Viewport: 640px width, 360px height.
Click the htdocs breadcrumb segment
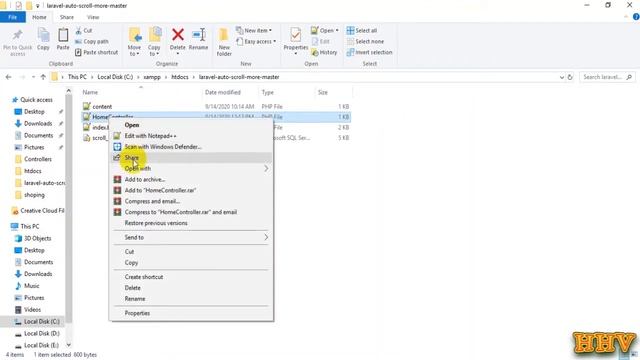(180, 77)
